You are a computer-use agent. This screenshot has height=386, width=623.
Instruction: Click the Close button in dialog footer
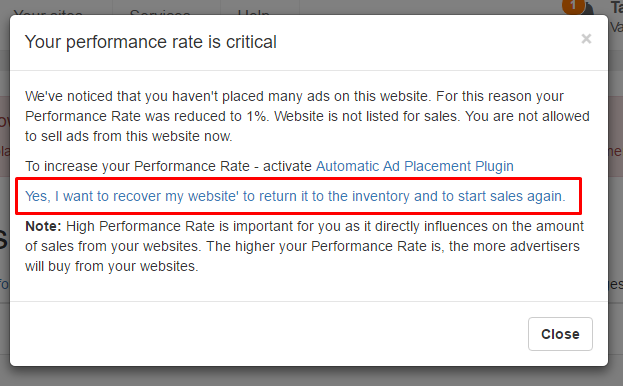[560, 334]
